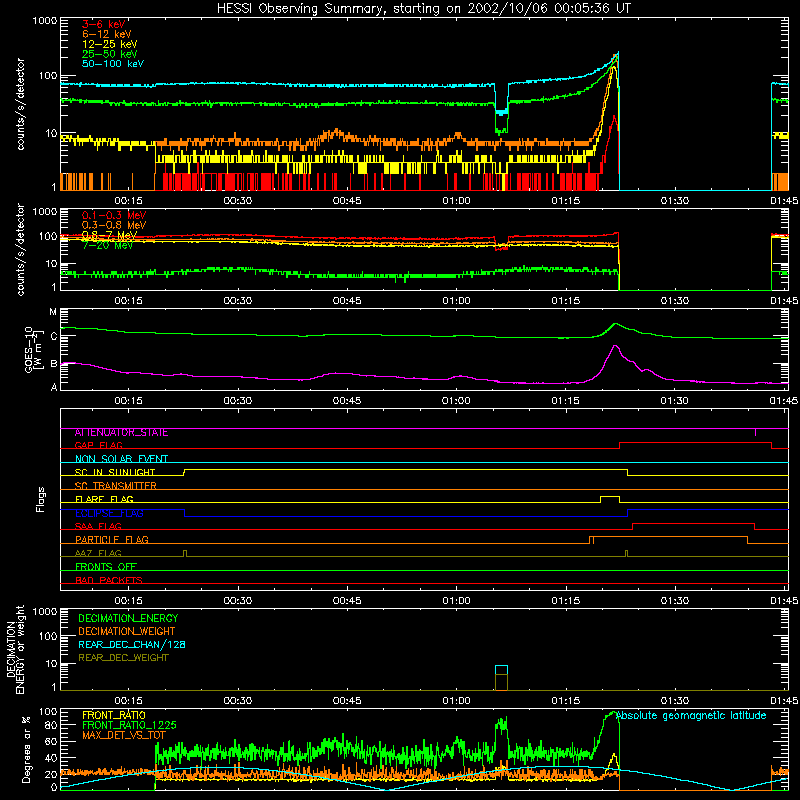Click the vertical Flags axis title
The image size is (800, 800).
click(x=40, y=499)
